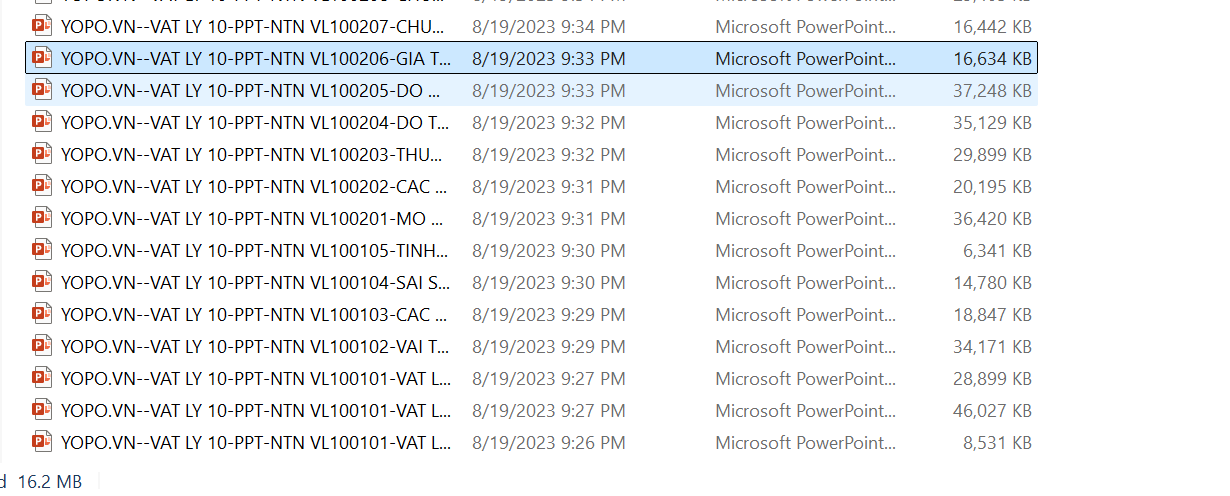This screenshot has width=1230, height=496.
Task: Click the PowerPoint icon of the VL100206-GIA file
Action: 41,59
